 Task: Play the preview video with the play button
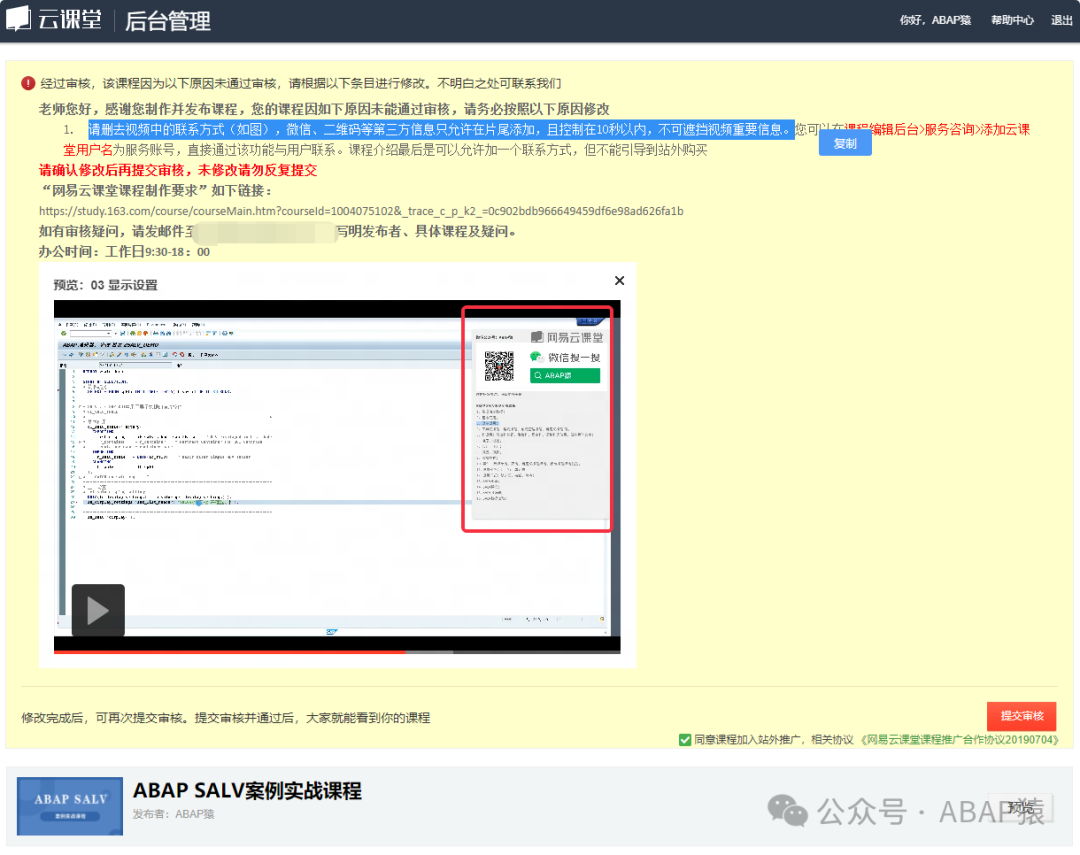tap(98, 610)
